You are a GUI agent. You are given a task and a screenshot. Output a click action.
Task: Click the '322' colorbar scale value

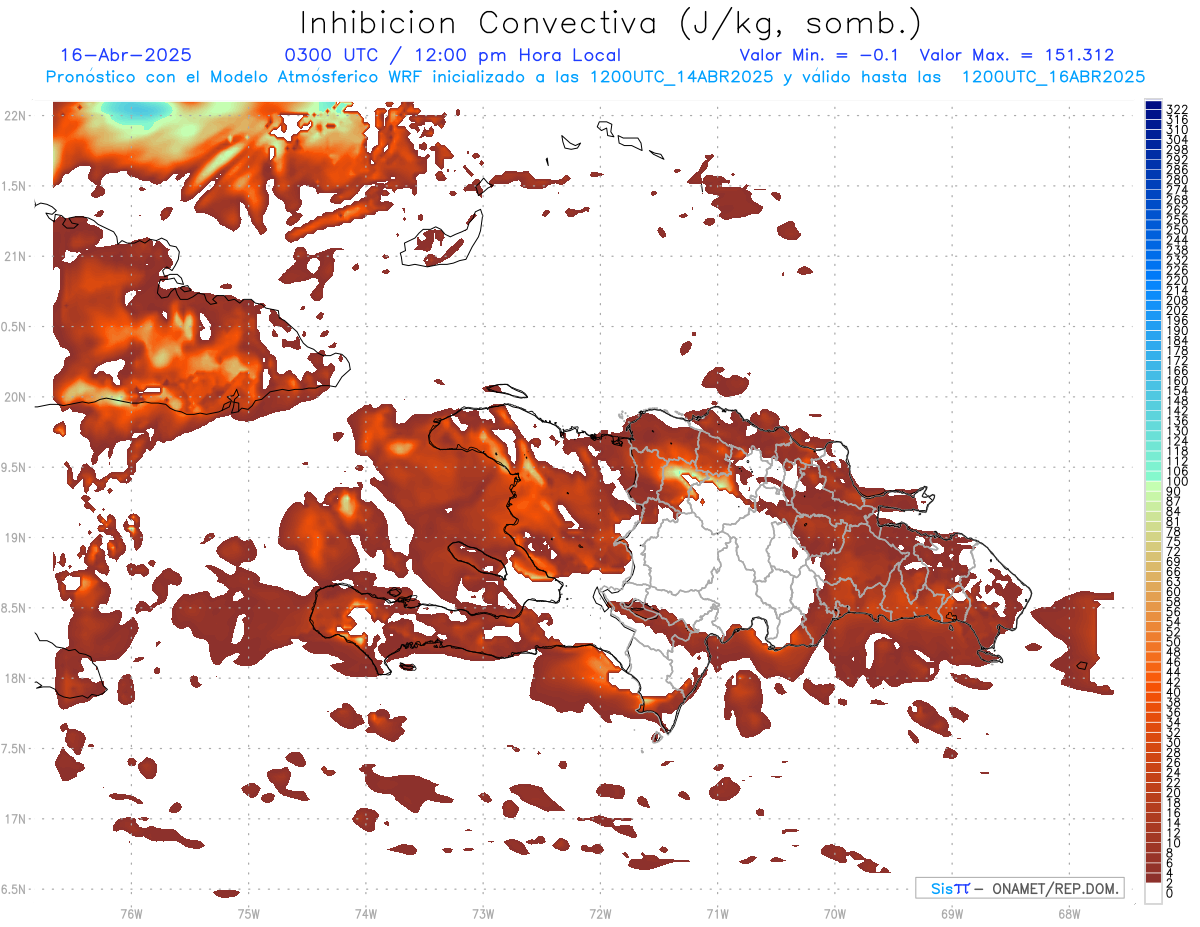point(1177,109)
